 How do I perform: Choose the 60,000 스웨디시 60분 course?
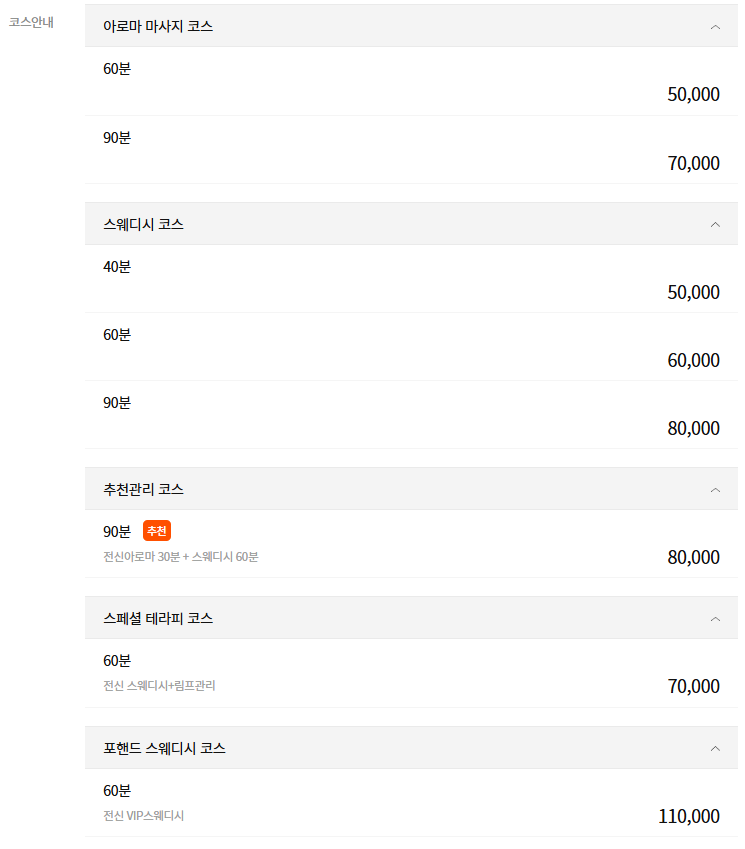point(693,360)
